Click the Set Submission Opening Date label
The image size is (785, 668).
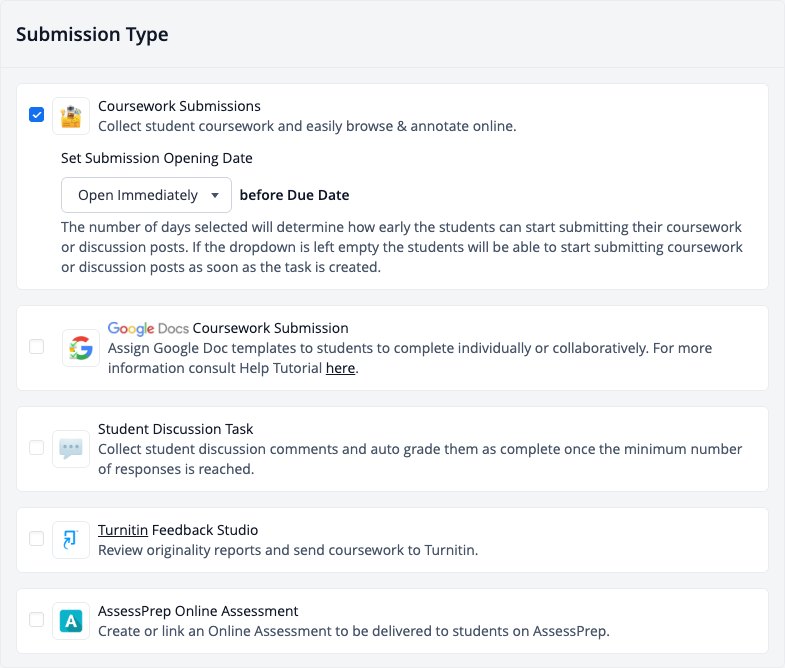pos(157,158)
